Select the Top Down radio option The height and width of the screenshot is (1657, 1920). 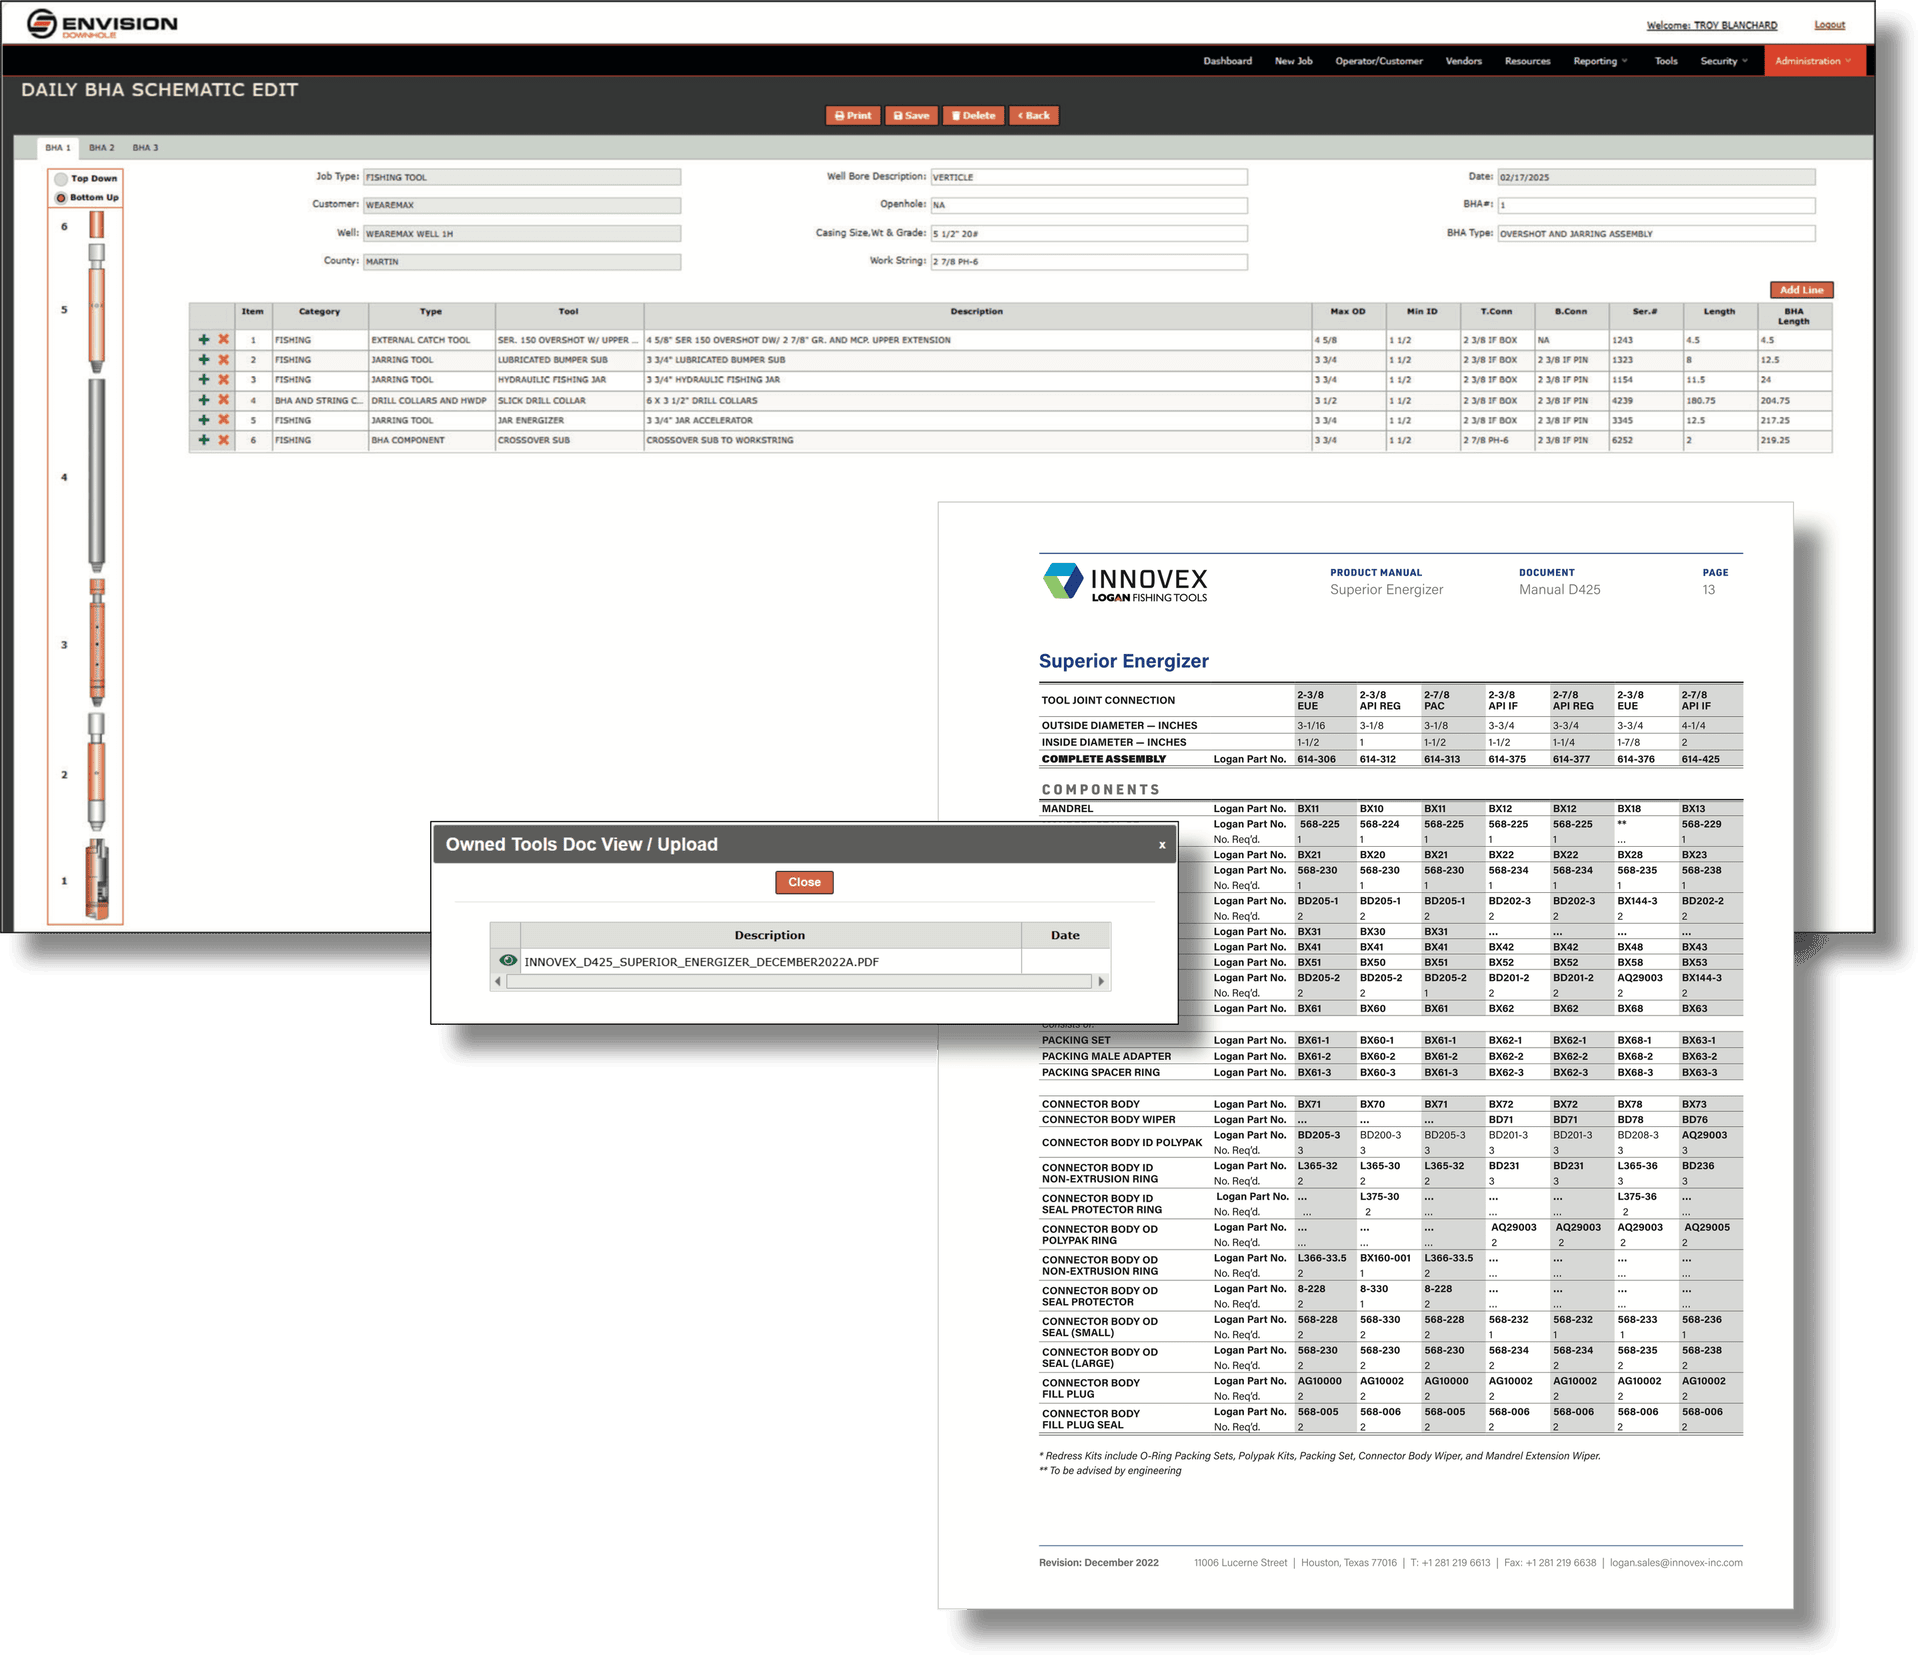[62, 179]
